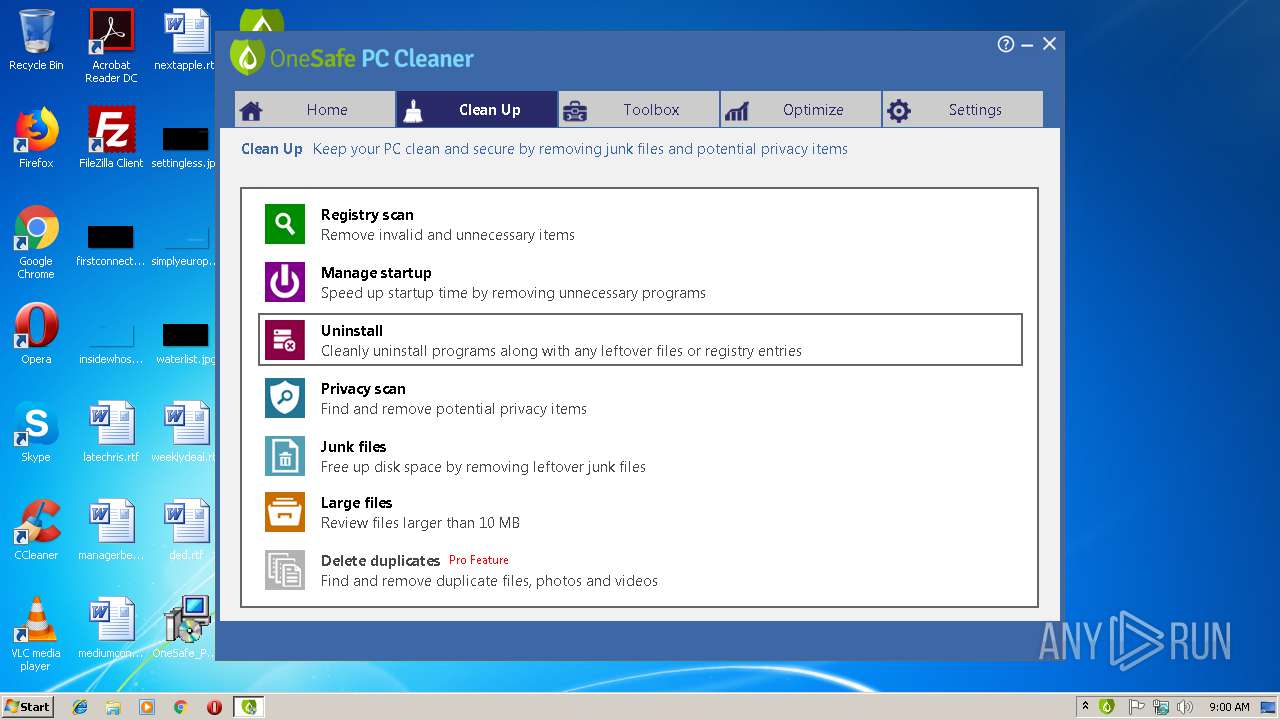Click the Junk files title
Image resolution: width=1280 pixels, height=720 pixels.
[x=353, y=446]
